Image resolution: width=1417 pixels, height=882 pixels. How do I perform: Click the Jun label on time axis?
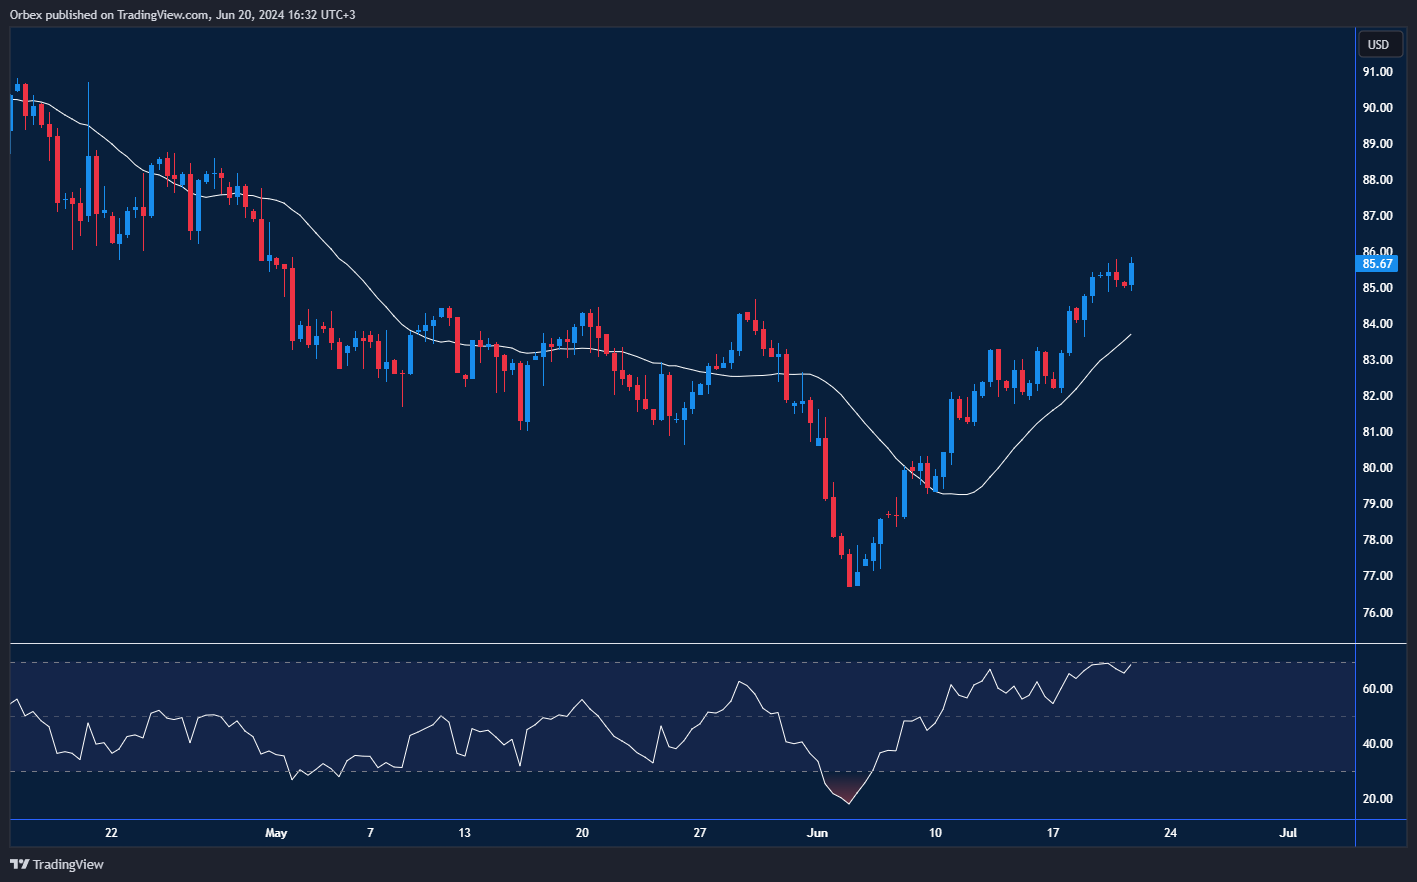(x=818, y=833)
